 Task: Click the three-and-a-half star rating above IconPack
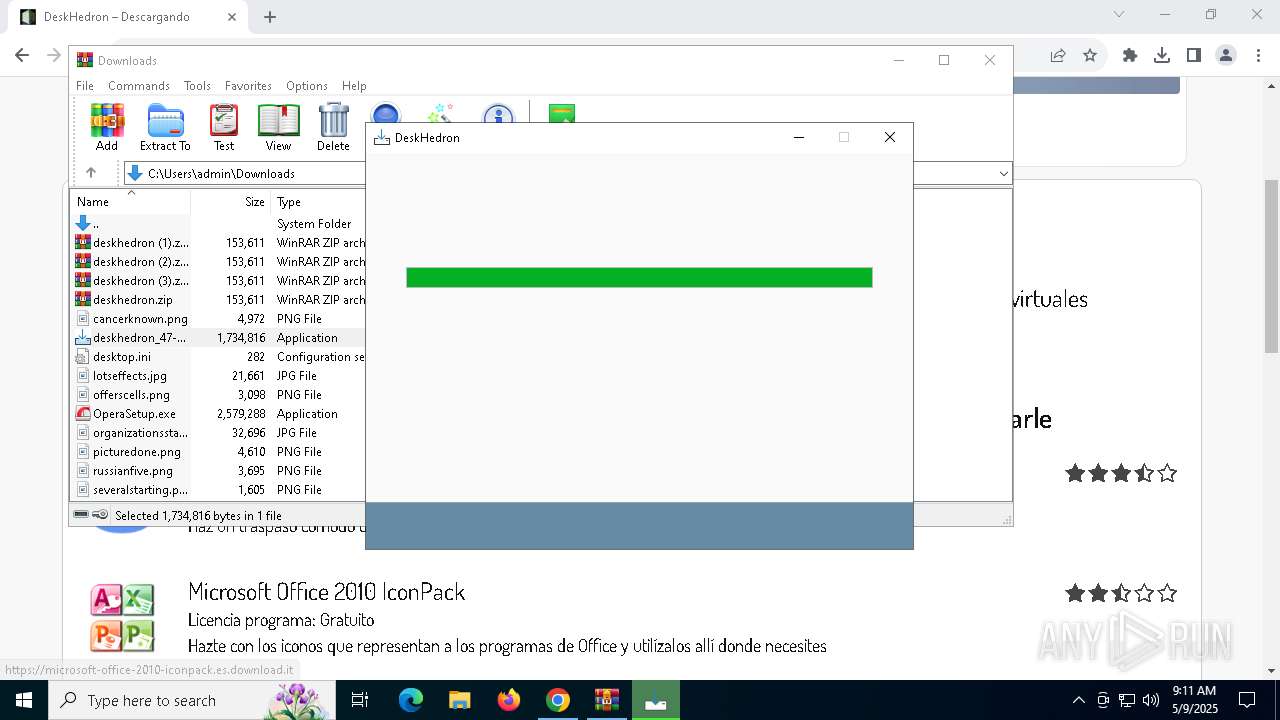coord(1121,473)
